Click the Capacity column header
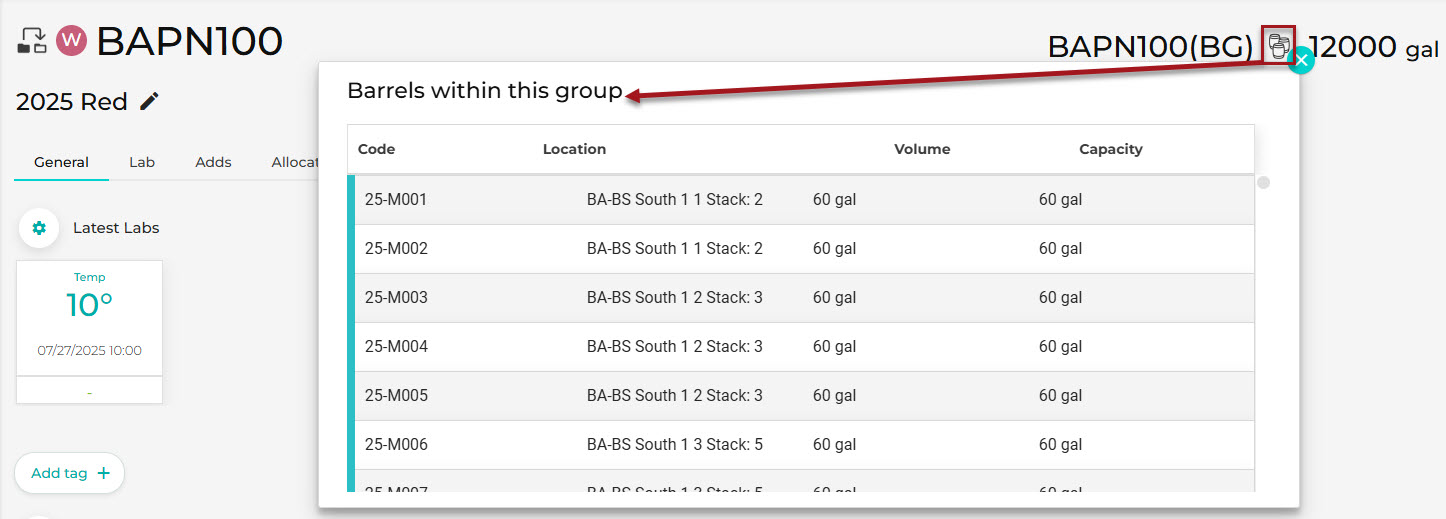The width and height of the screenshot is (1446, 519). point(1110,149)
